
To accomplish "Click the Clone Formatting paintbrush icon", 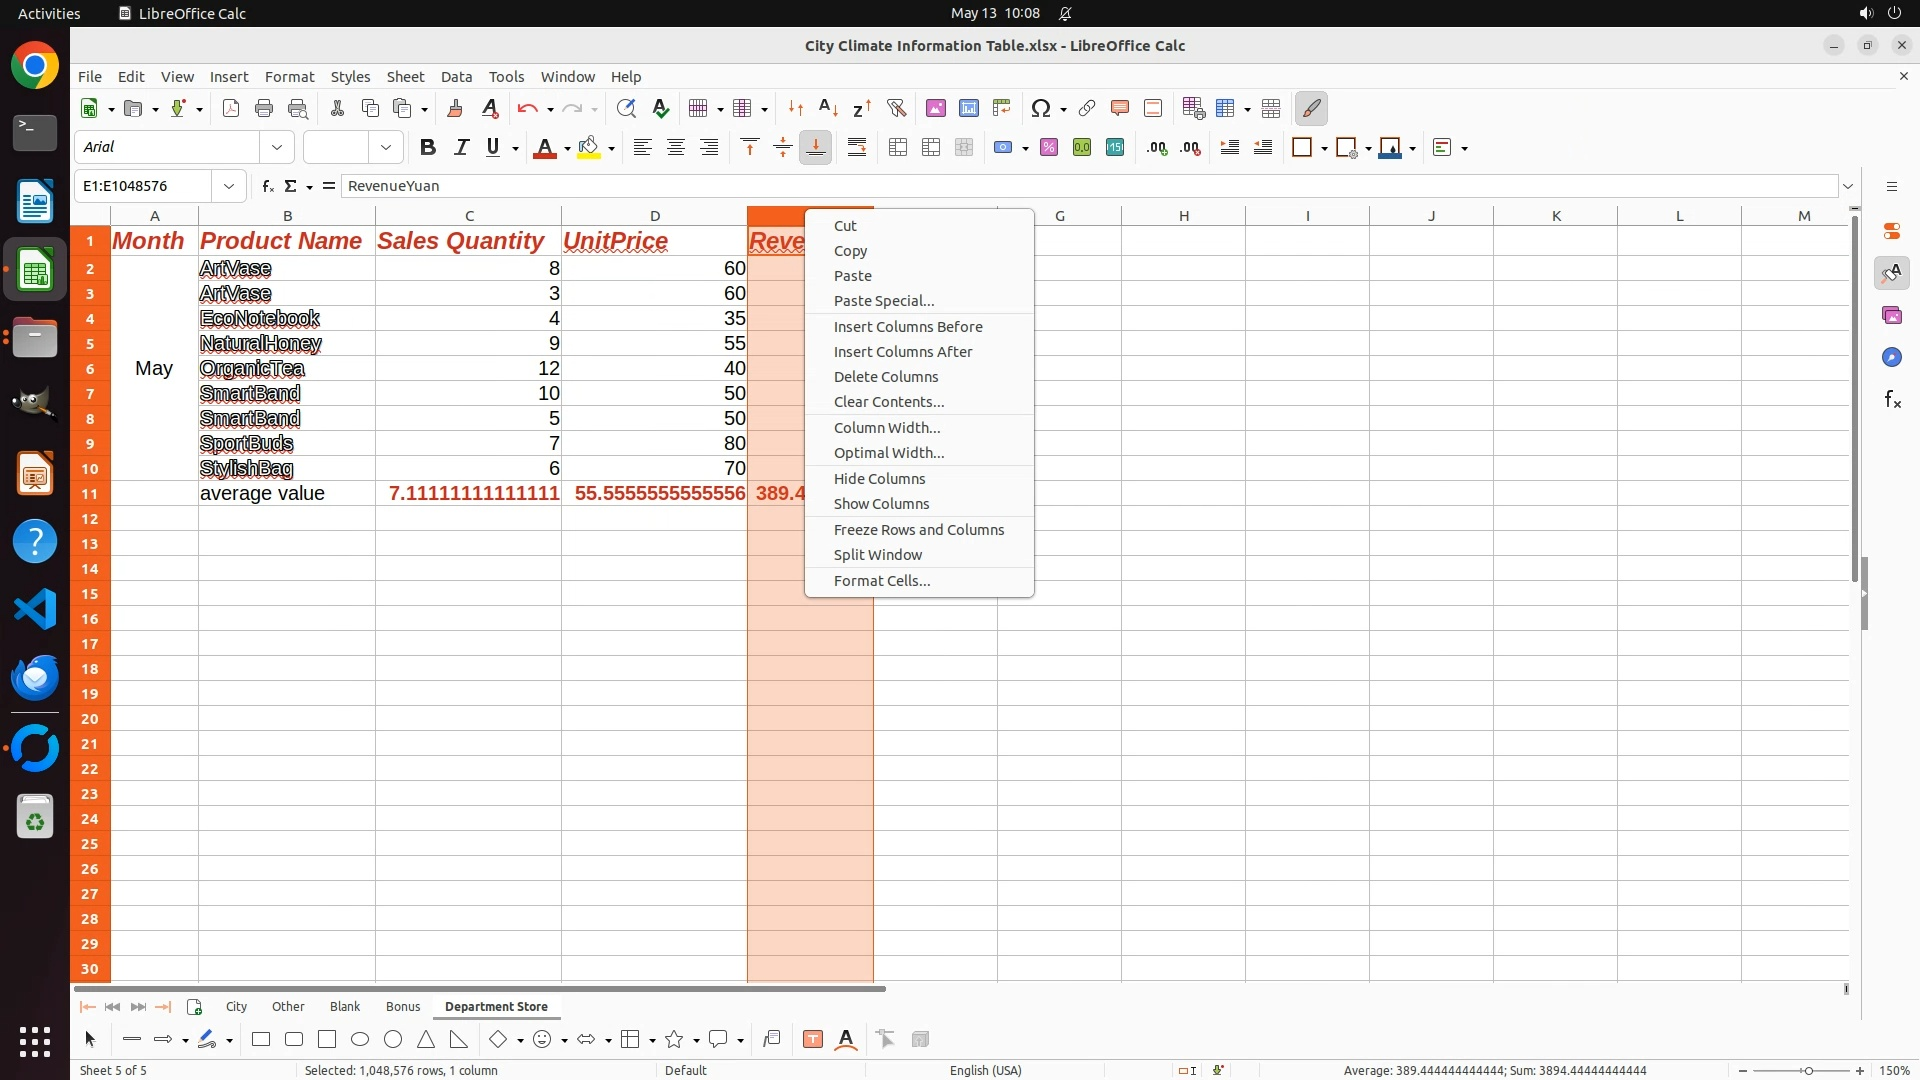I will tap(455, 108).
